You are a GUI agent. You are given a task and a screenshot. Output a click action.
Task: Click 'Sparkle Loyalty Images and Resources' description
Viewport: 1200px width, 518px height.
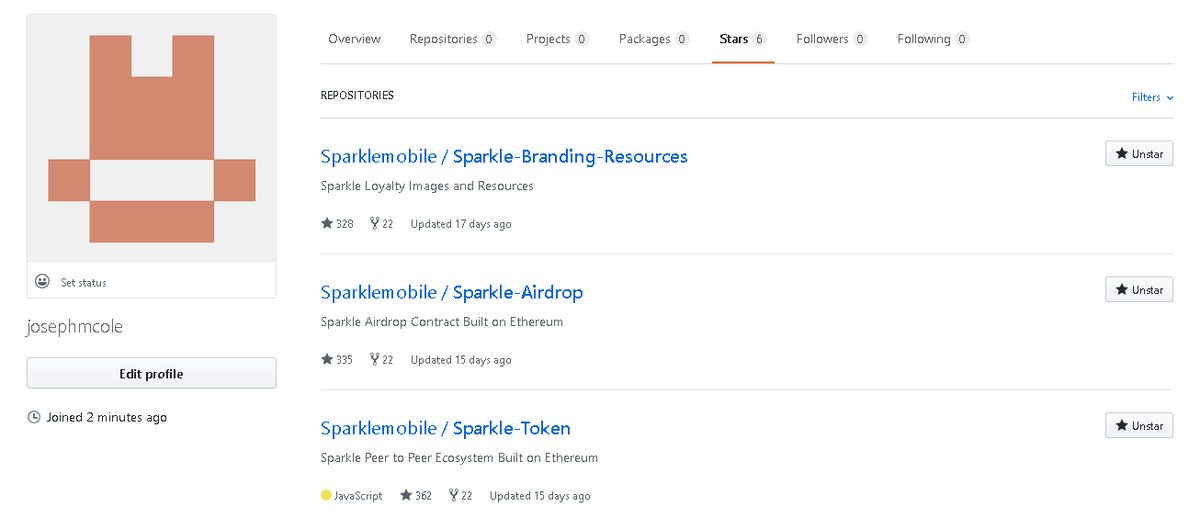pyautogui.click(x=427, y=186)
